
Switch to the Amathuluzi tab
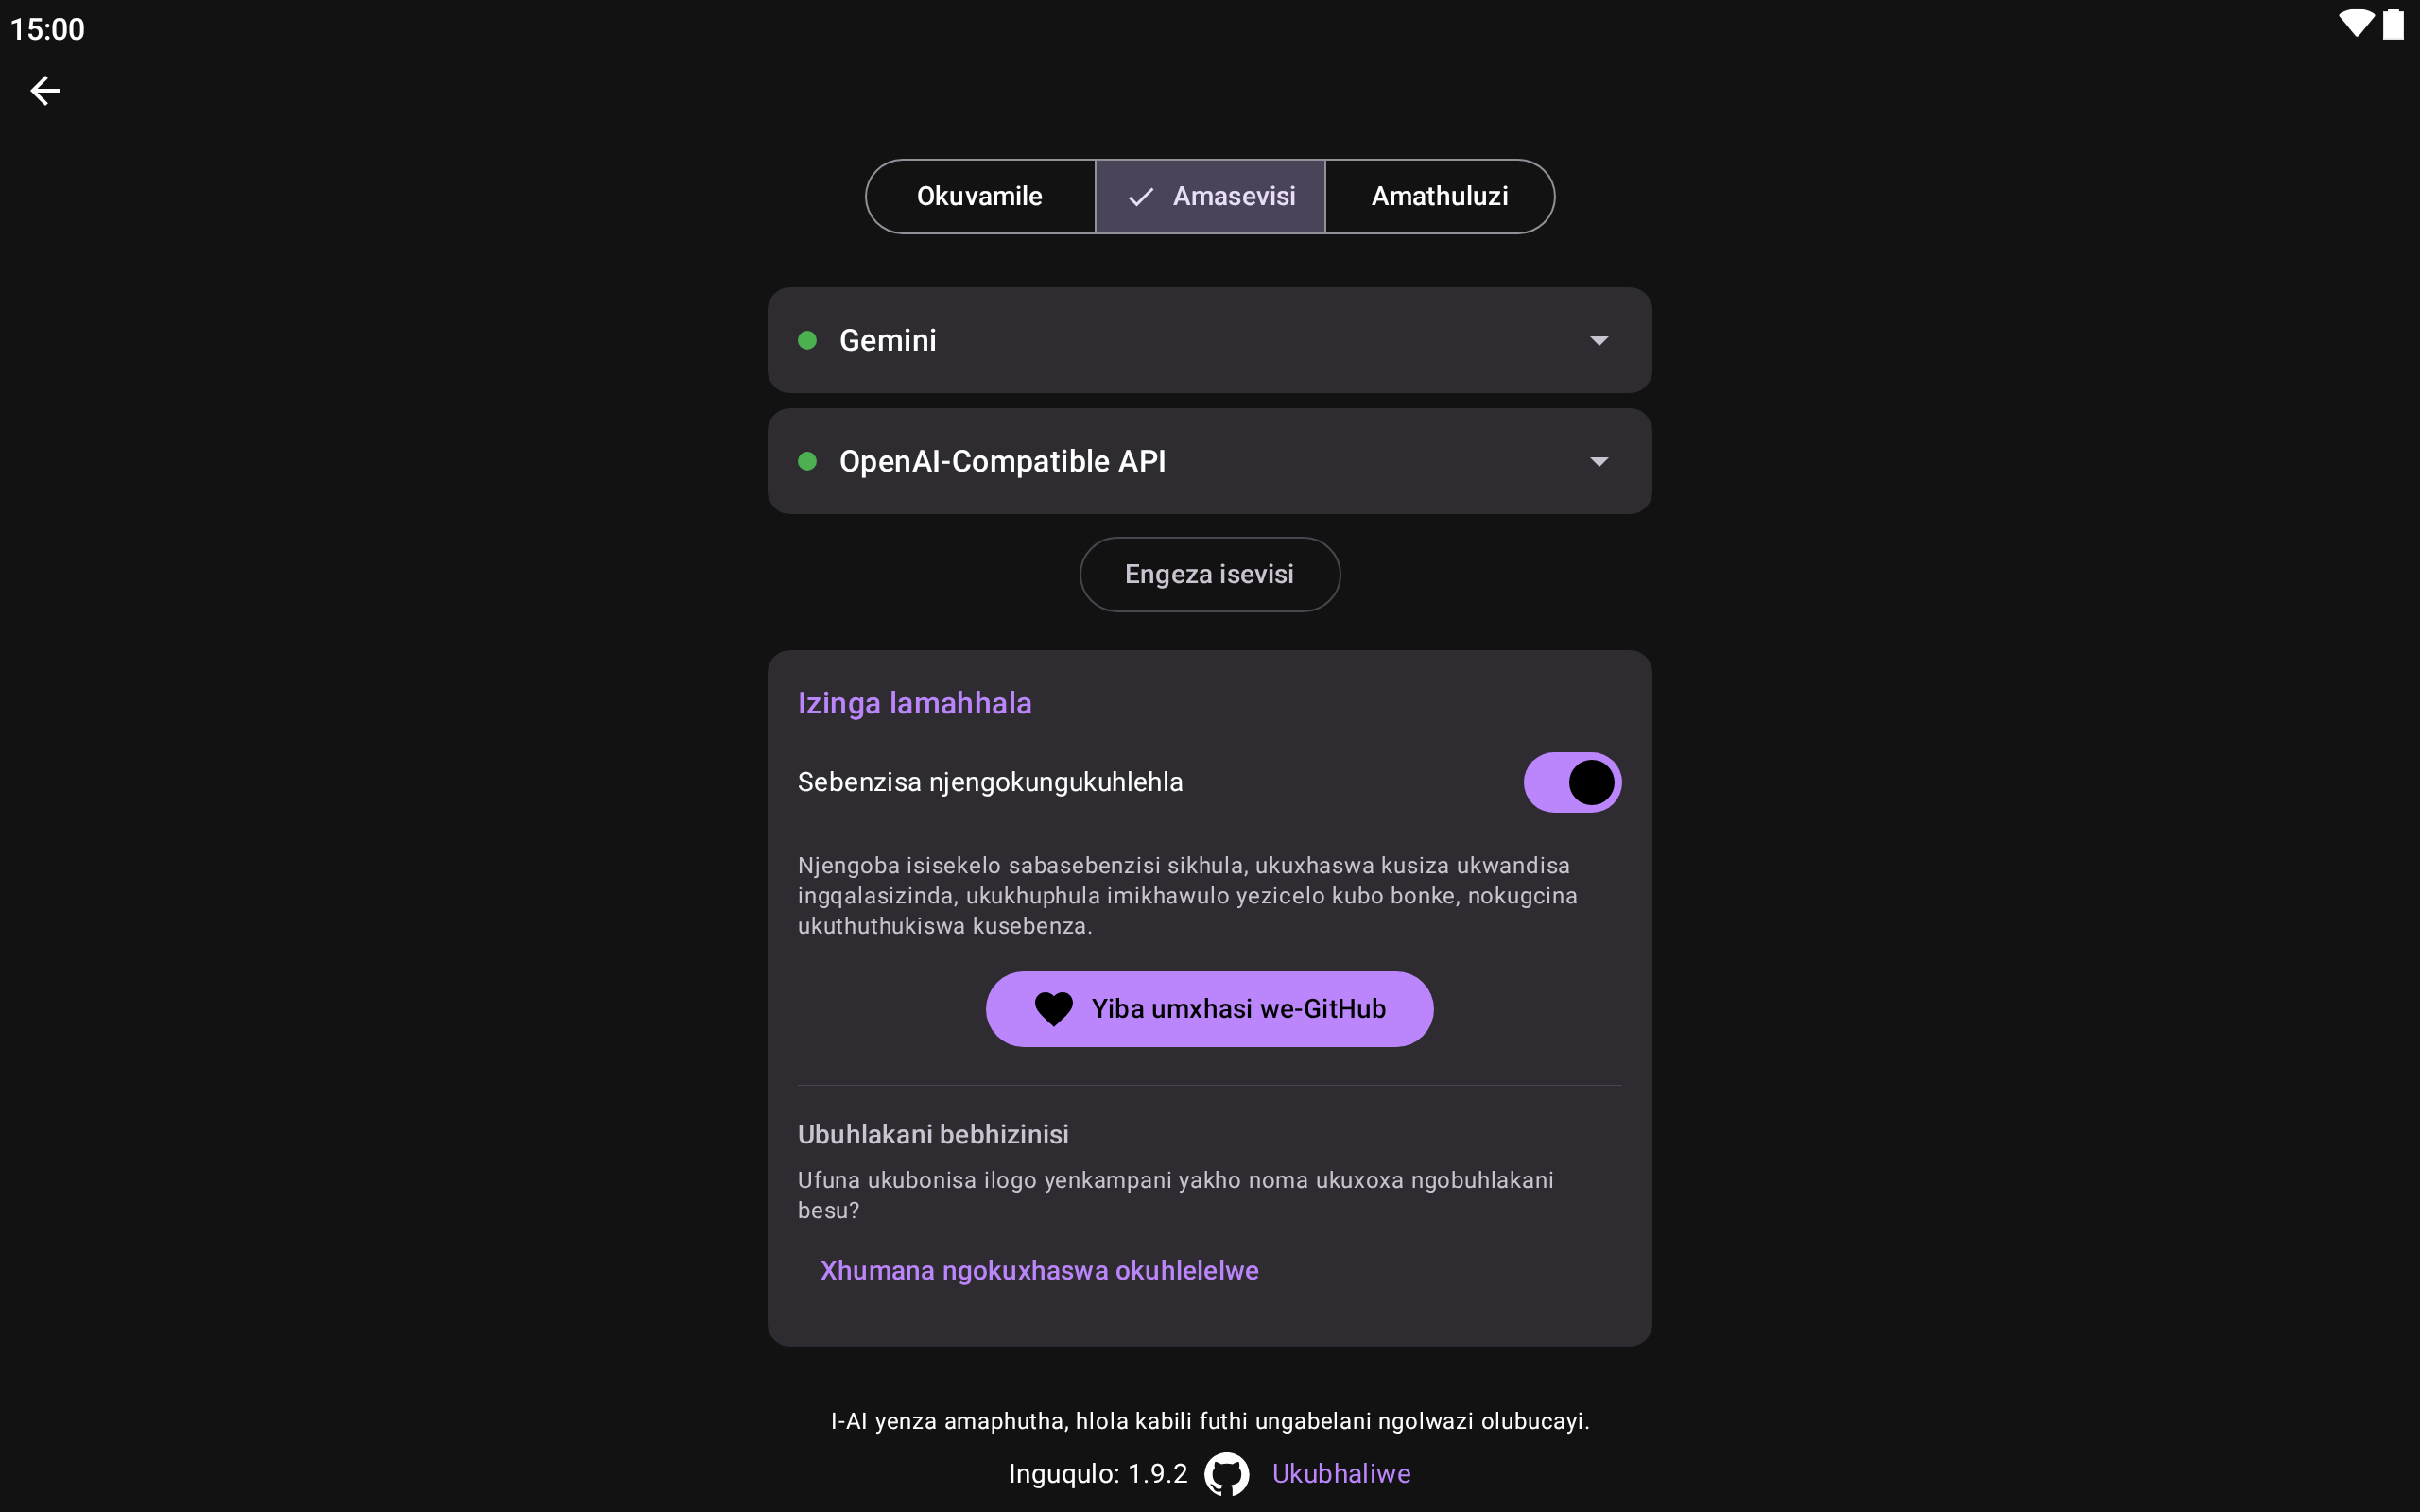pyautogui.click(x=1439, y=197)
